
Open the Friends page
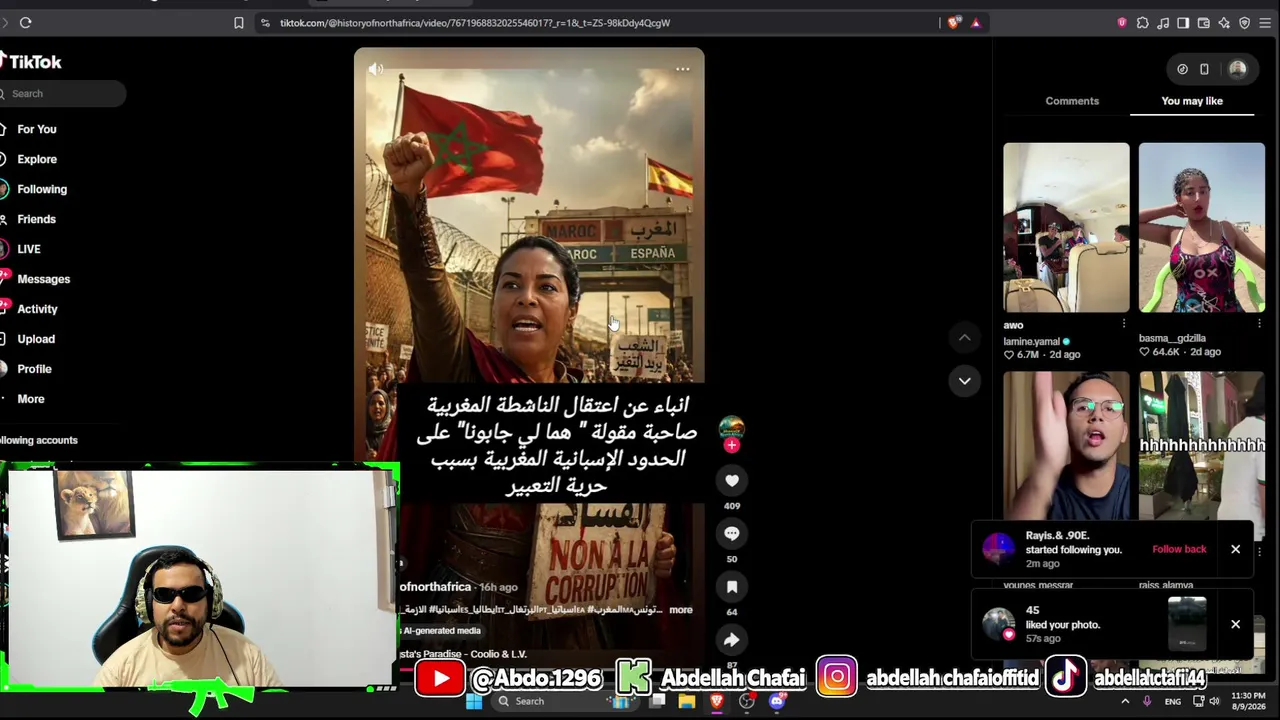[x=36, y=219]
